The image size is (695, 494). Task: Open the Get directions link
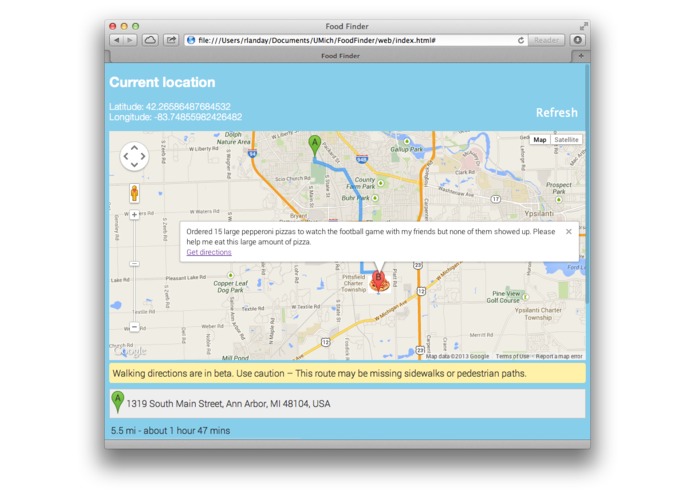click(209, 252)
